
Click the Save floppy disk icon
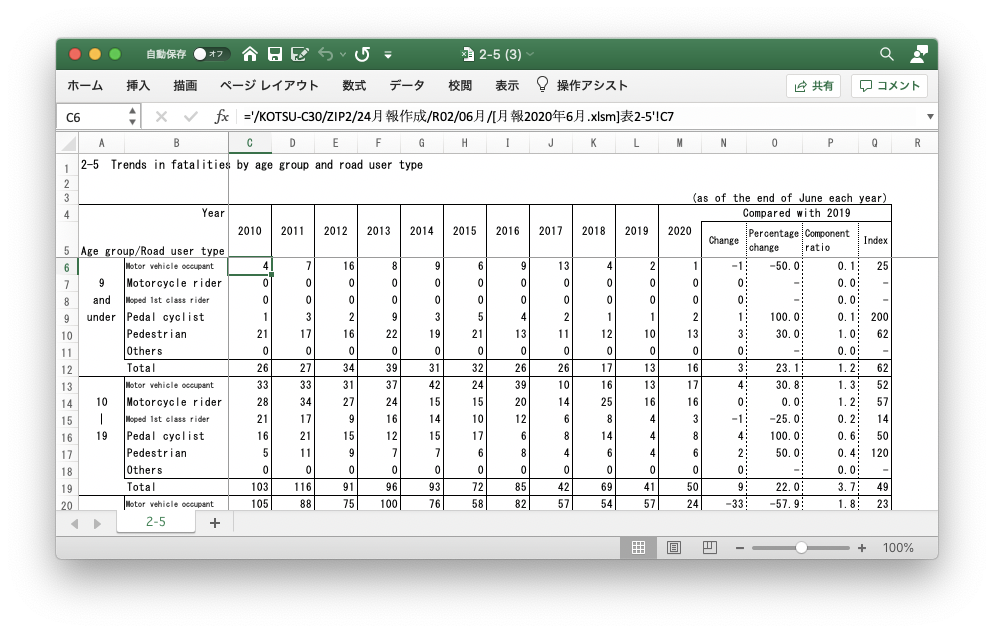pyautogui.click(x=274, y=54)
